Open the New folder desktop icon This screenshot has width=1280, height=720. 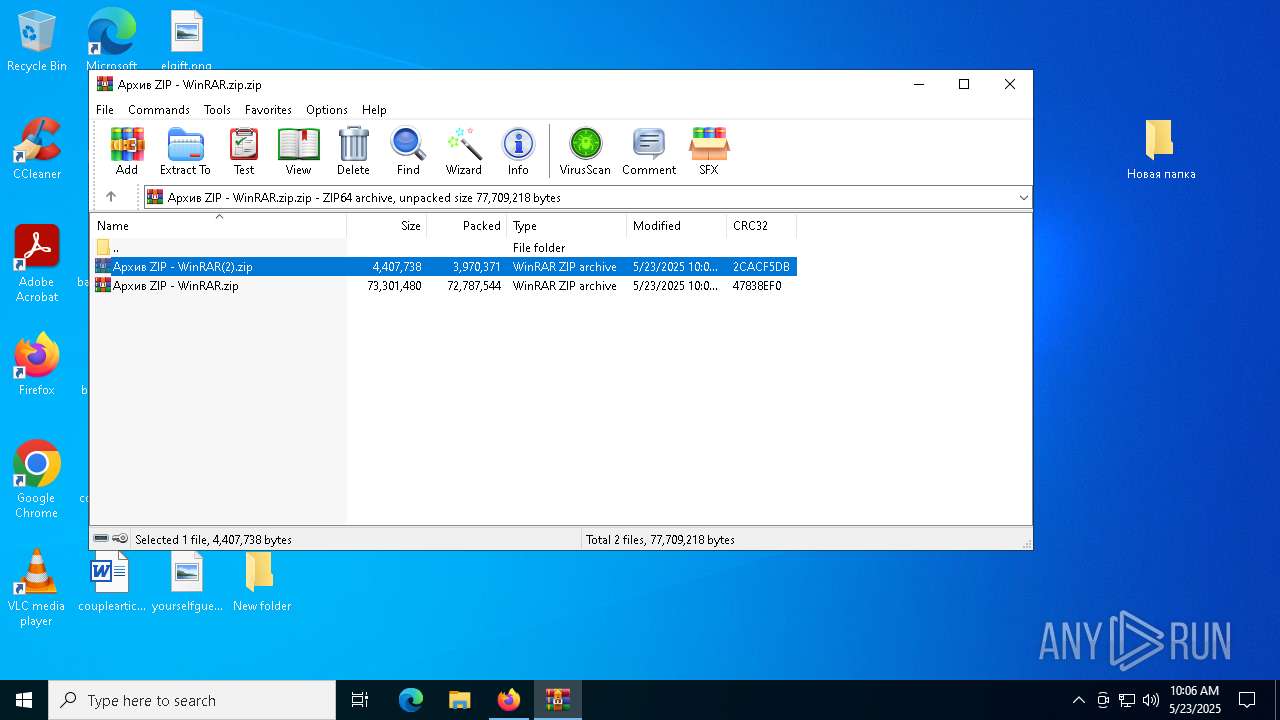pyautogui.click(x=261, y=581)
